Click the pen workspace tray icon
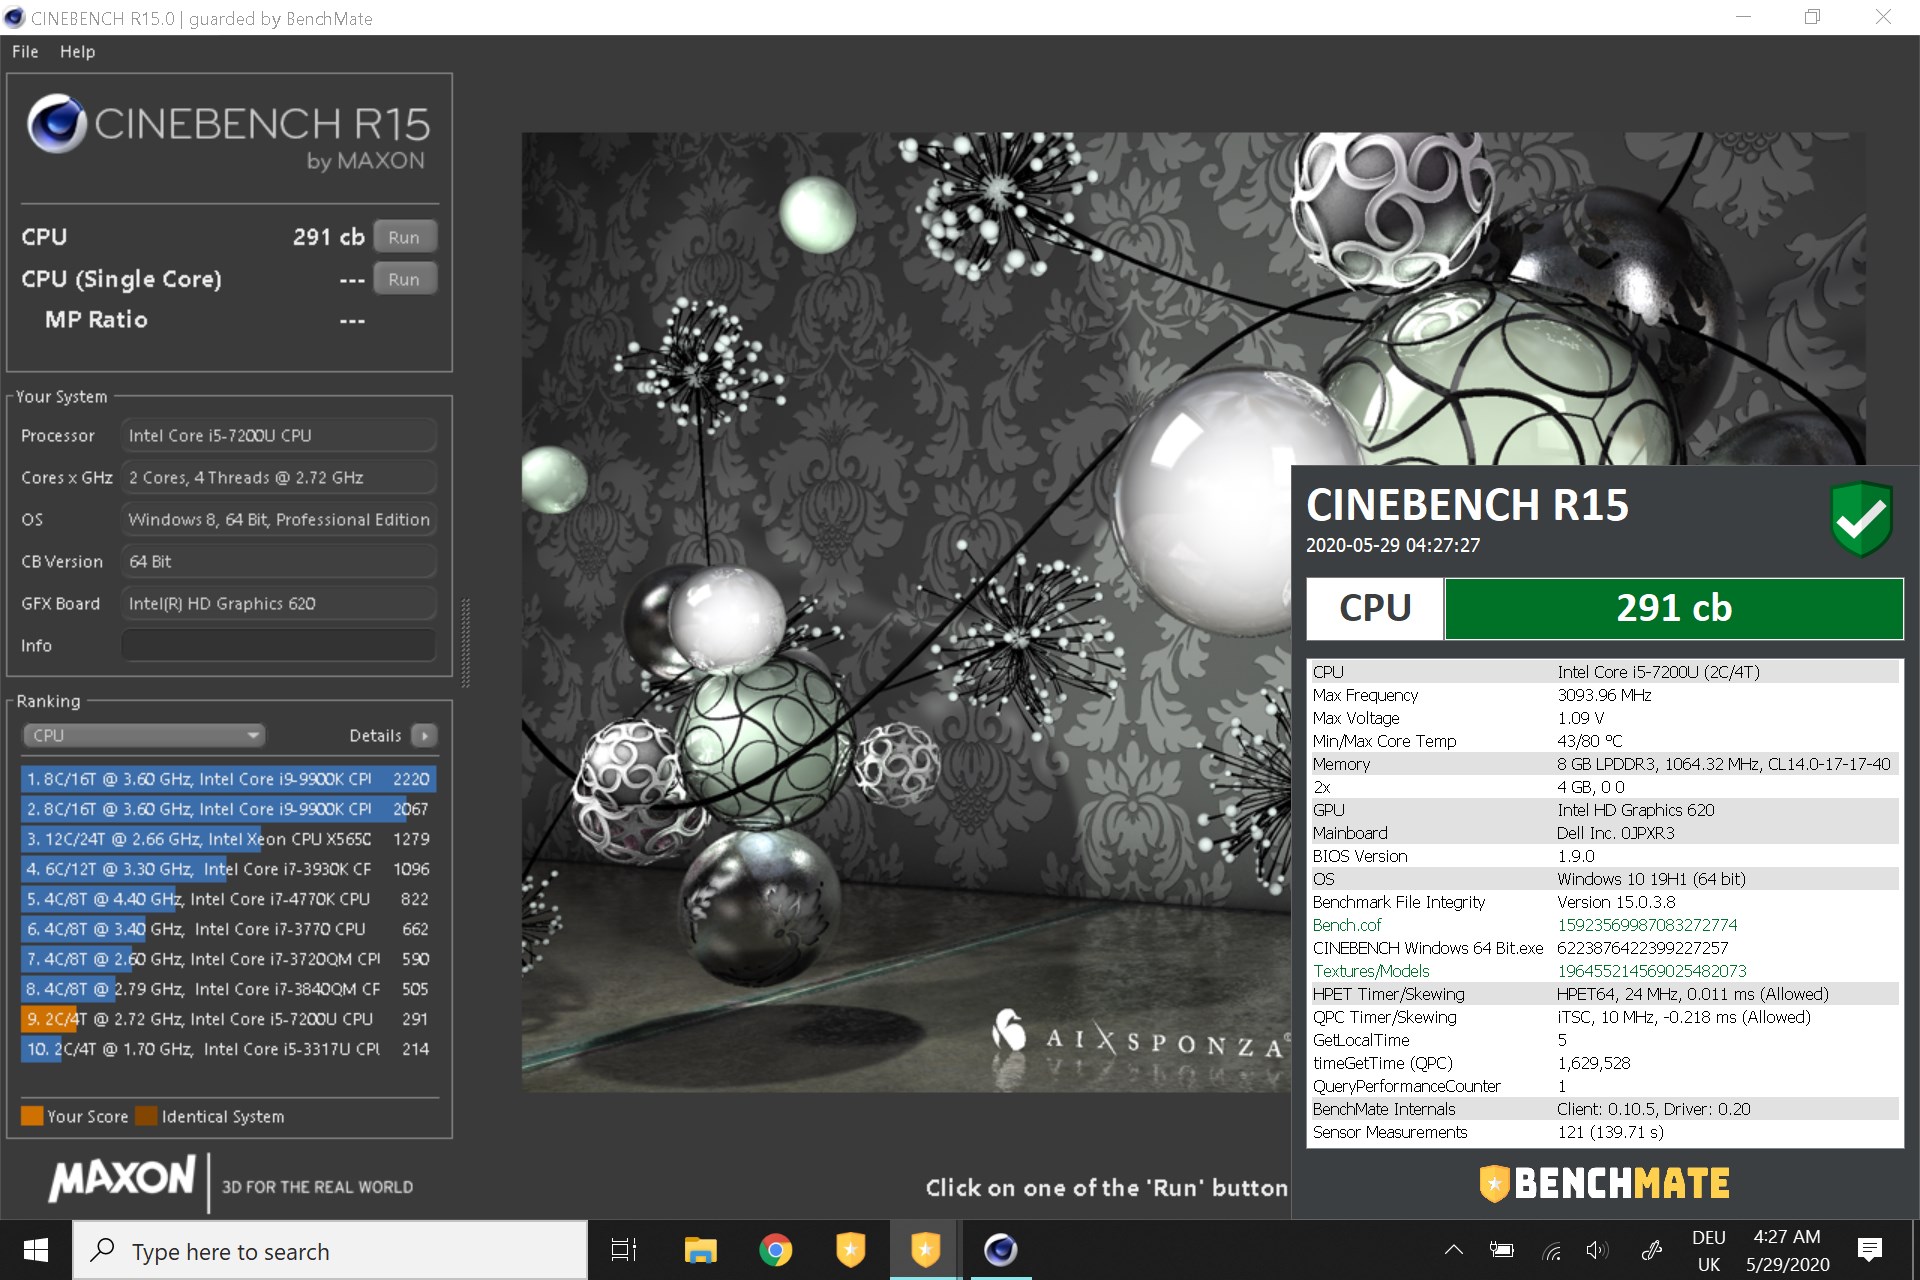Screen dimensions: 1920x1280 [1651, 1250]
